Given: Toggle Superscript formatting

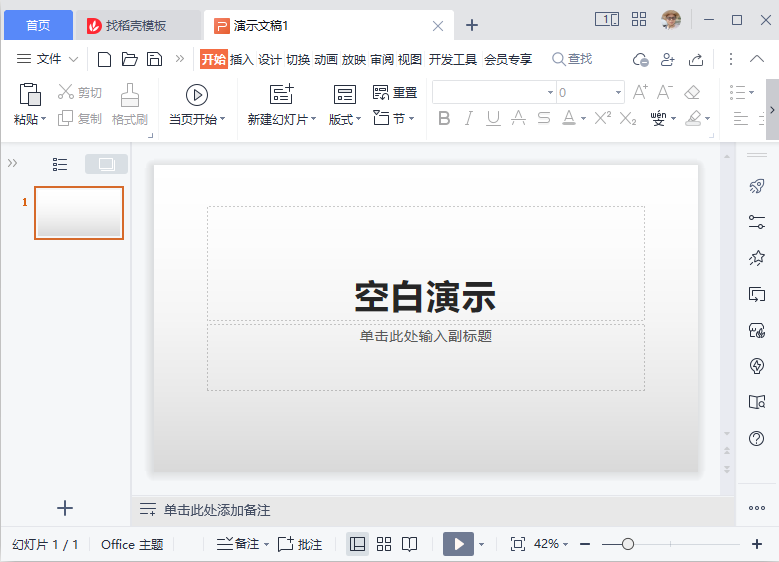Looking at the screenshot, I should coord(603,118).
